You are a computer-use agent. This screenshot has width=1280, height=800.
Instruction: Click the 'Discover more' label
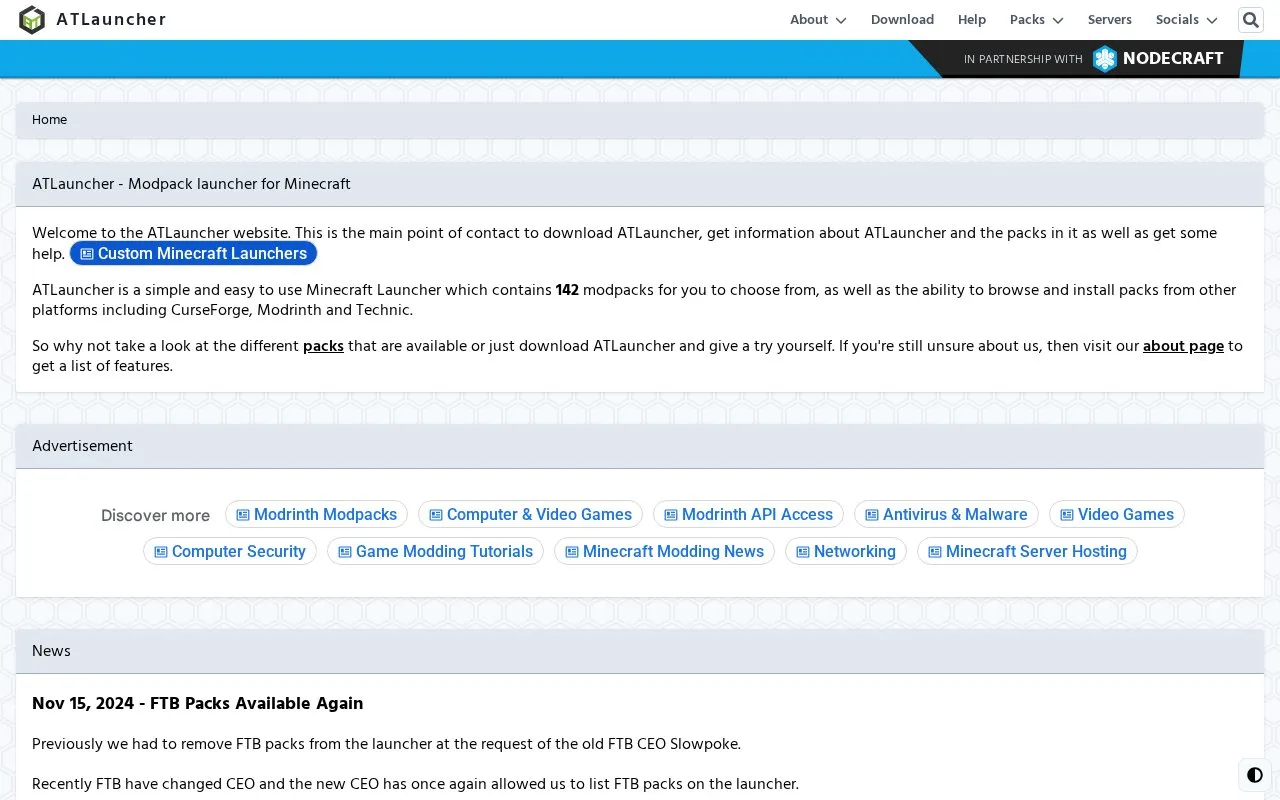click(x=155, y=516)
